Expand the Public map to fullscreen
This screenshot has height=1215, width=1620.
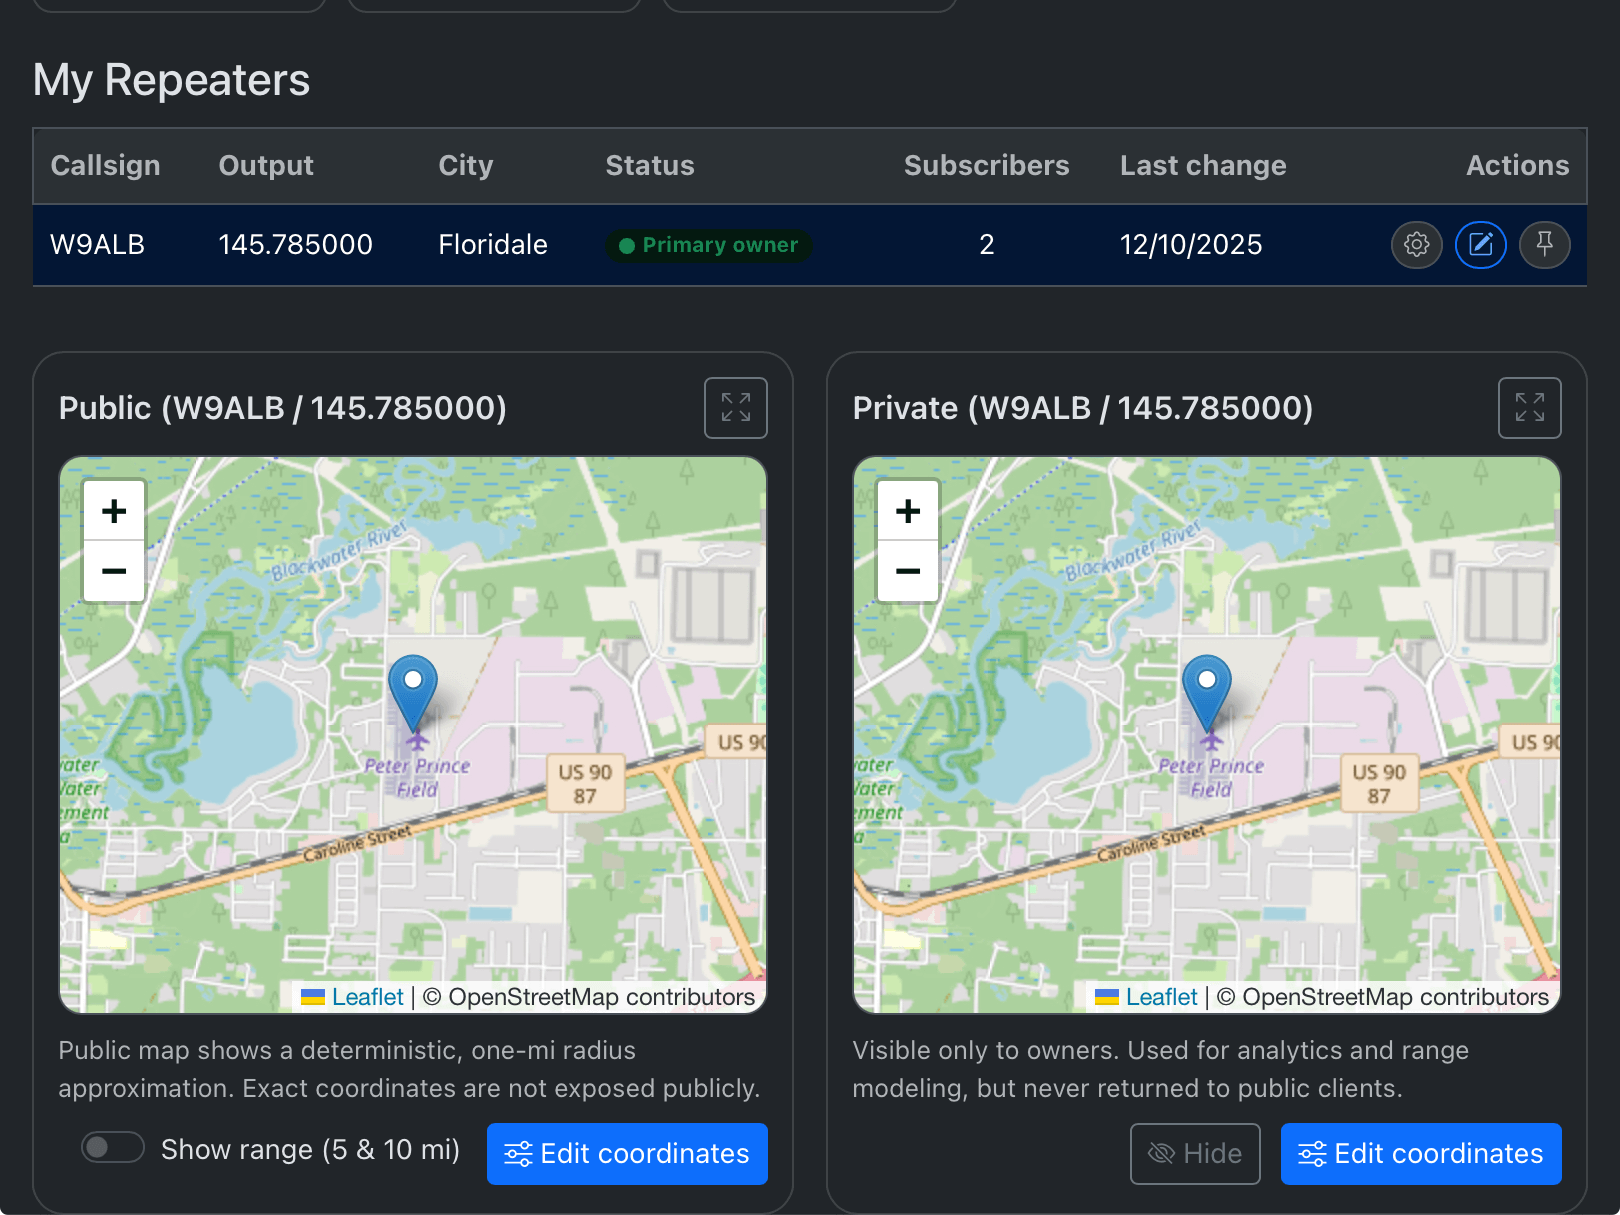735,408
